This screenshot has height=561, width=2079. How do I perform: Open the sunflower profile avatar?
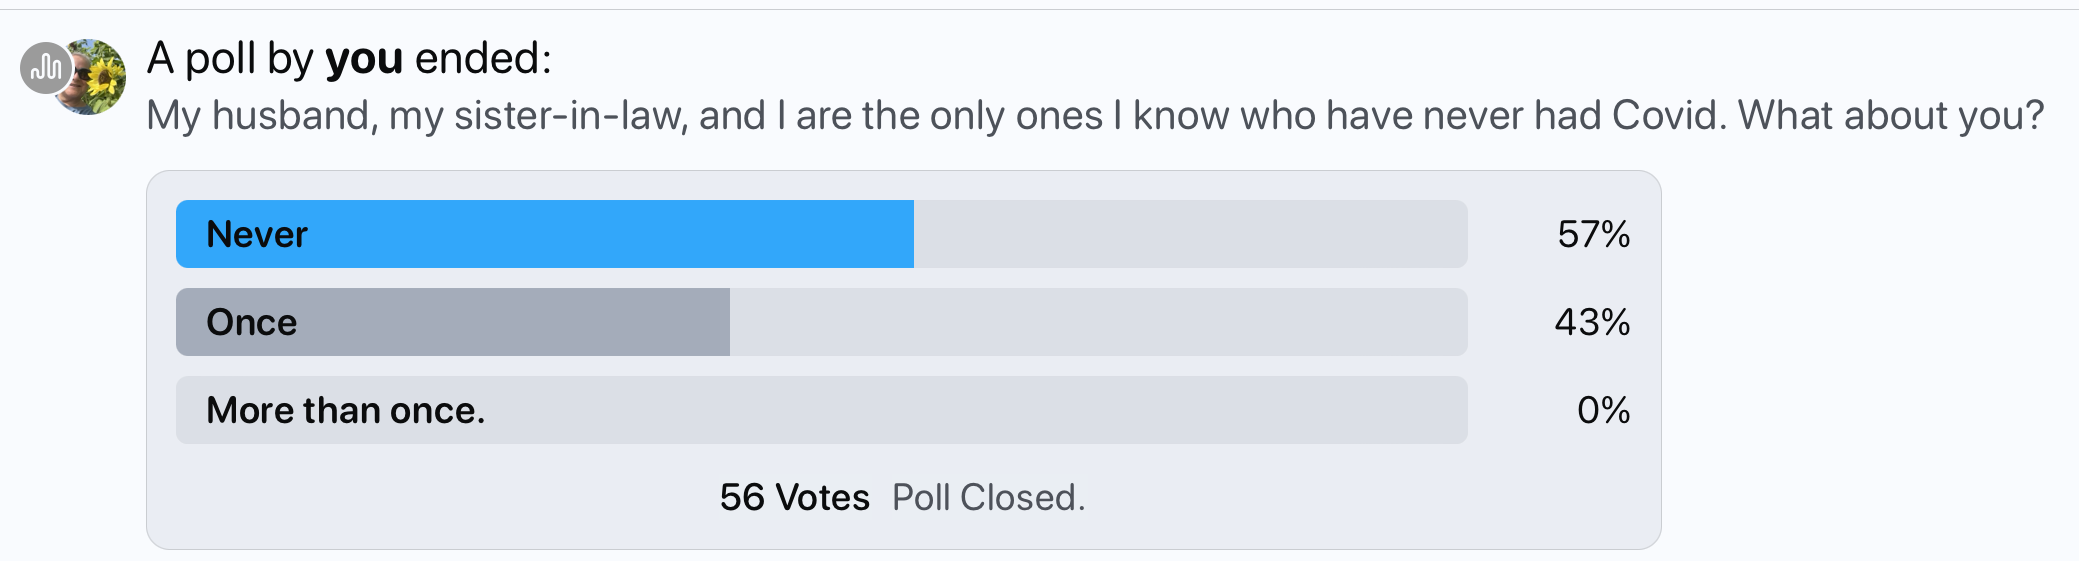(x=100, y=78)
